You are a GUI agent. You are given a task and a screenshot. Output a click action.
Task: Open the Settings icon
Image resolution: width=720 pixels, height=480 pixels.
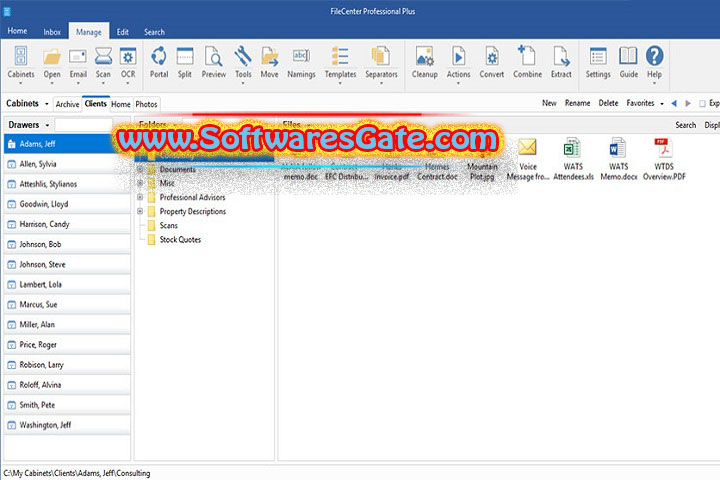tap(598, 56)
